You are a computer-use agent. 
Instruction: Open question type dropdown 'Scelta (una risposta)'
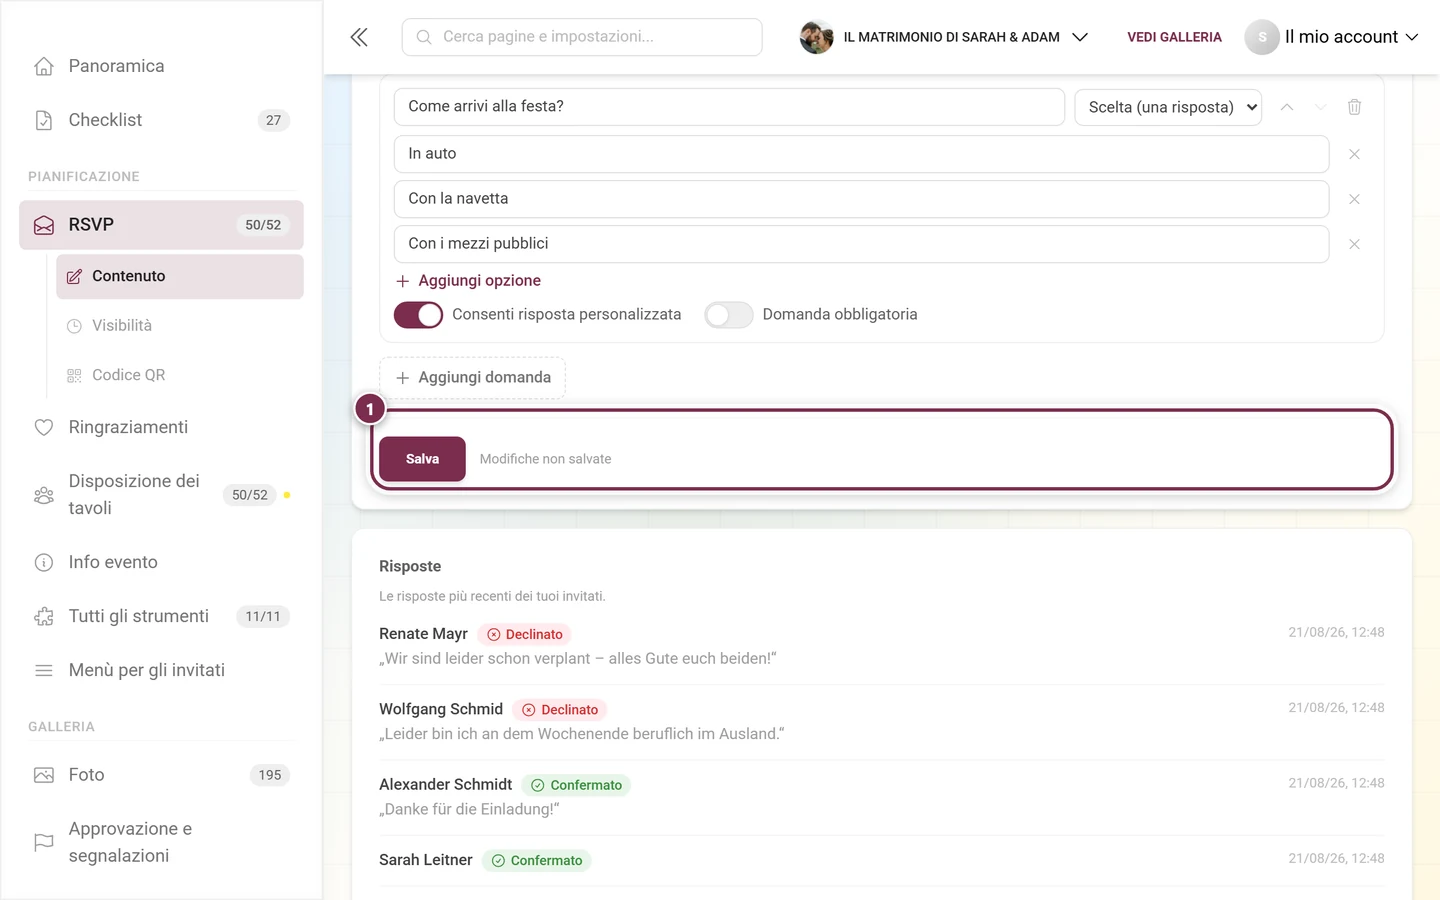pos(1168,107)
